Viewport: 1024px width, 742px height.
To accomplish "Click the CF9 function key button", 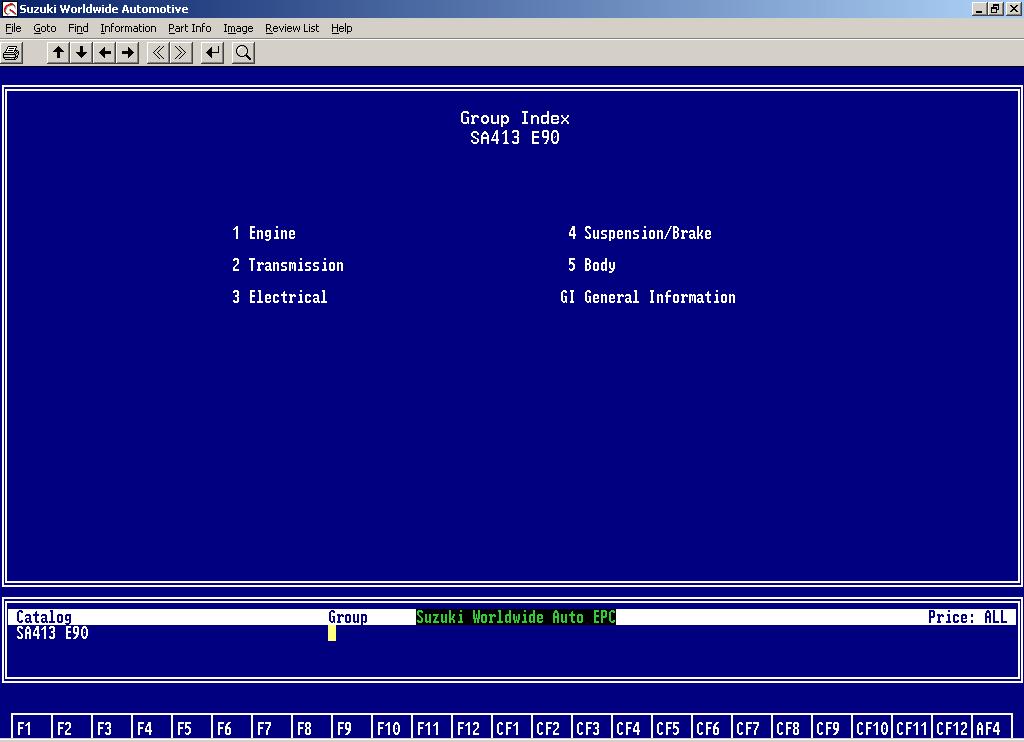I will point(831,728).
